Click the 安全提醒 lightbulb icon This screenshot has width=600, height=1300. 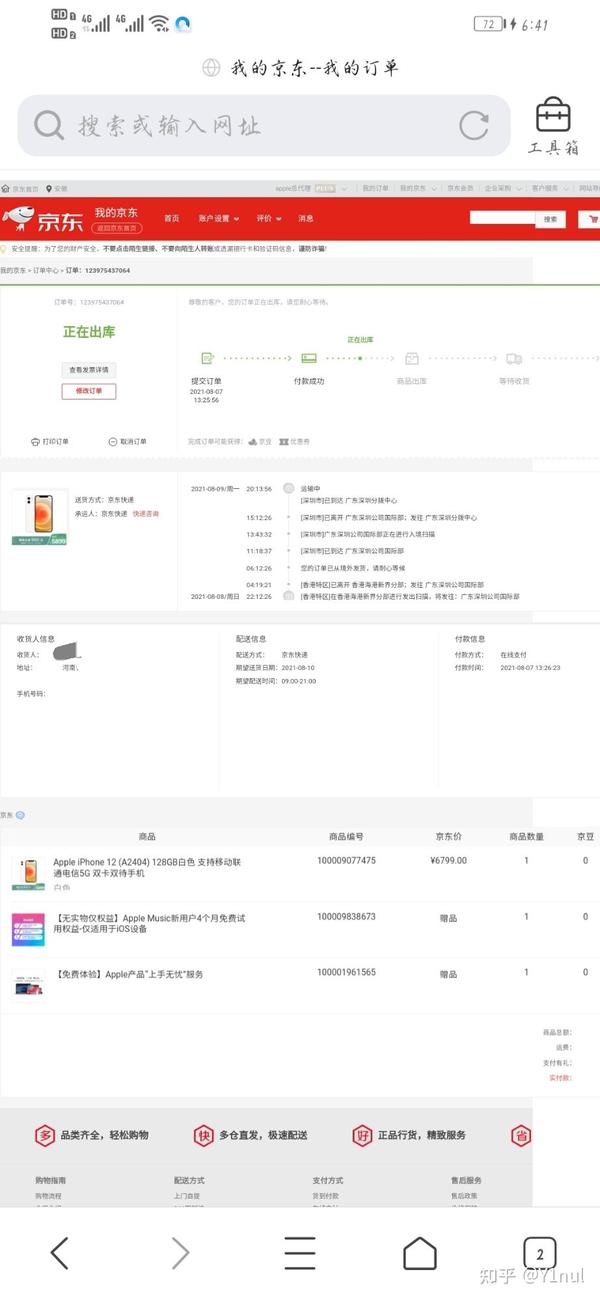pos(4,249)
